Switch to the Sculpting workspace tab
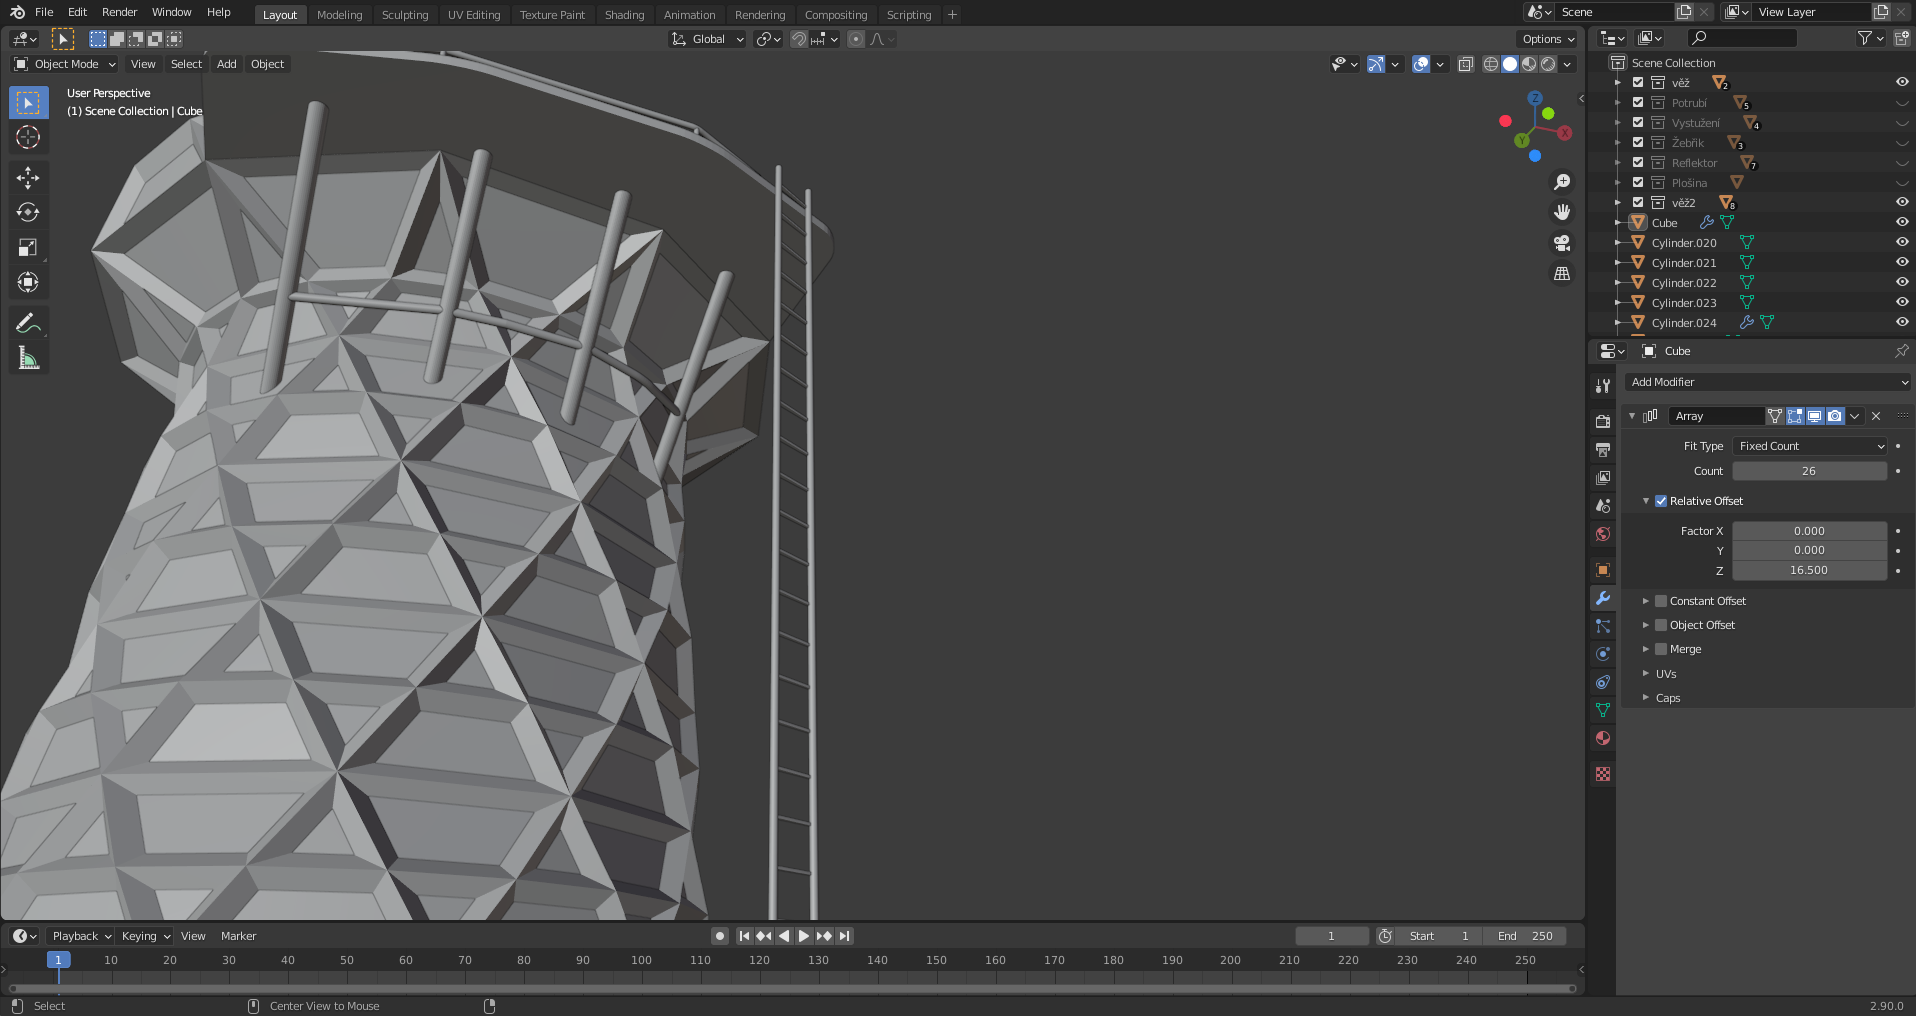1916x1016 pixels. click(x=404, y=15)
